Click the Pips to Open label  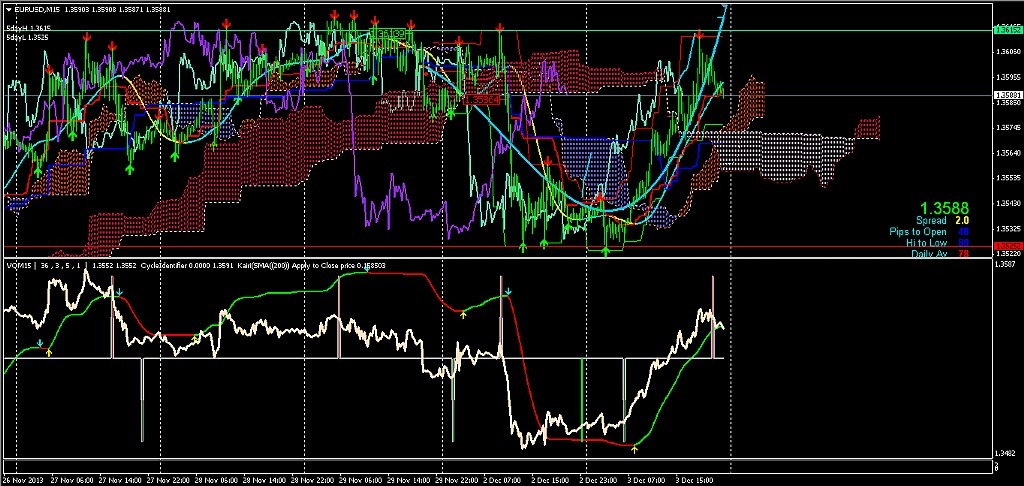coord(917,232)
